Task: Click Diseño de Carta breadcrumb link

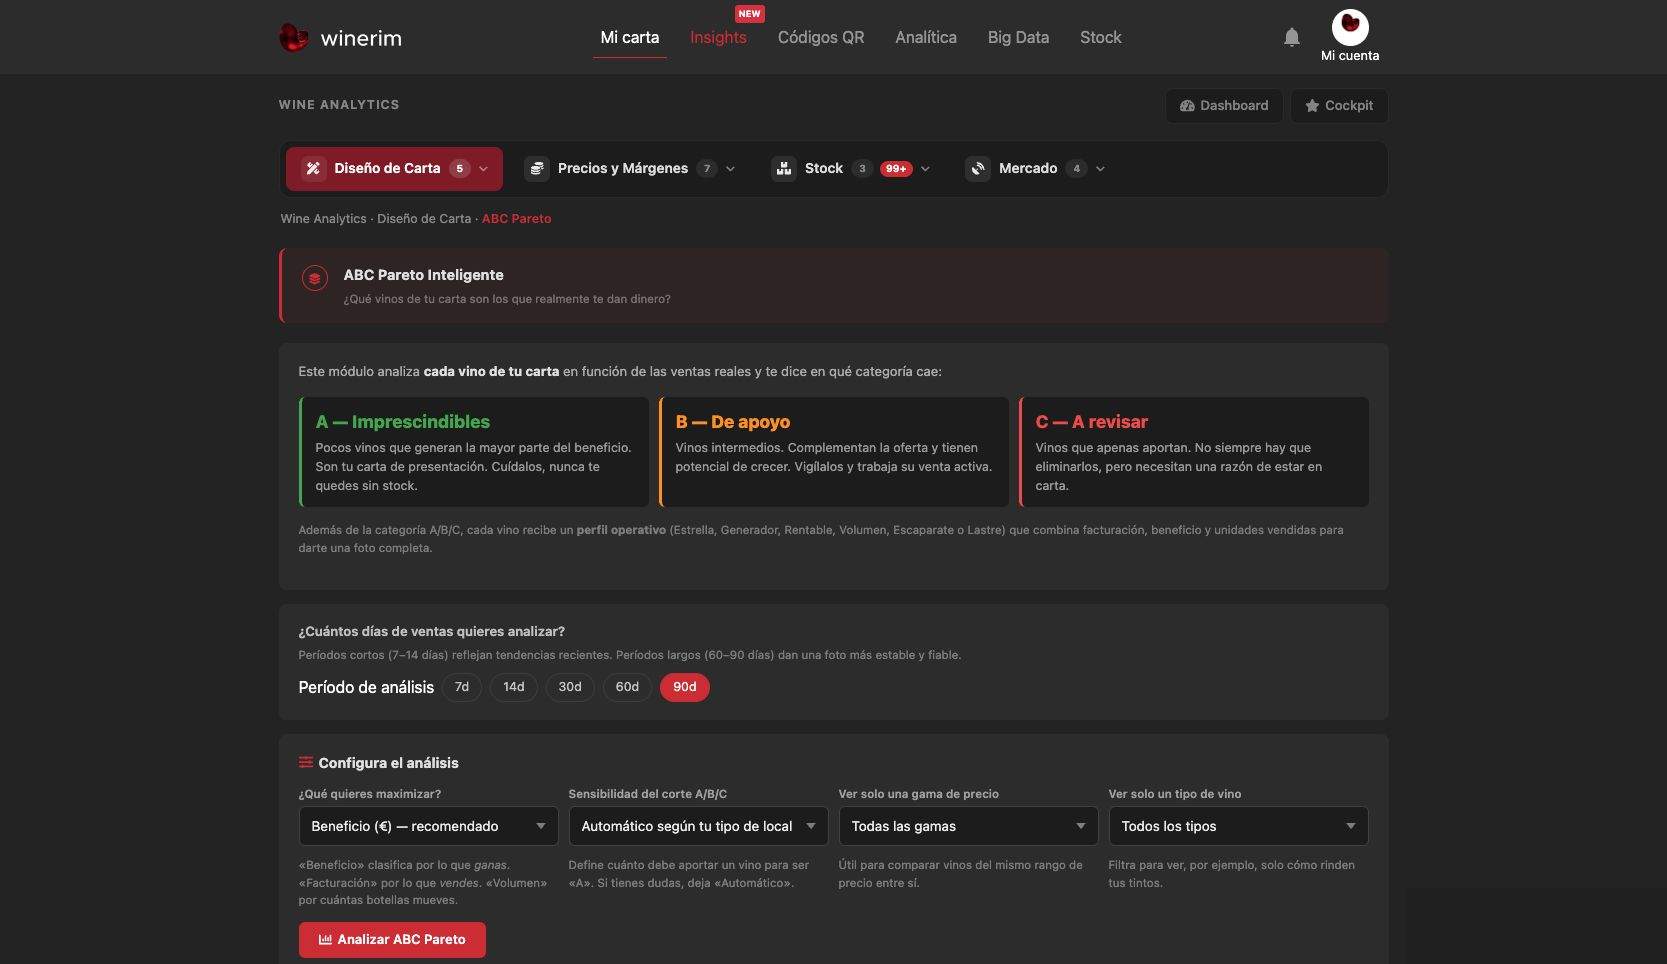Action: 424,218
